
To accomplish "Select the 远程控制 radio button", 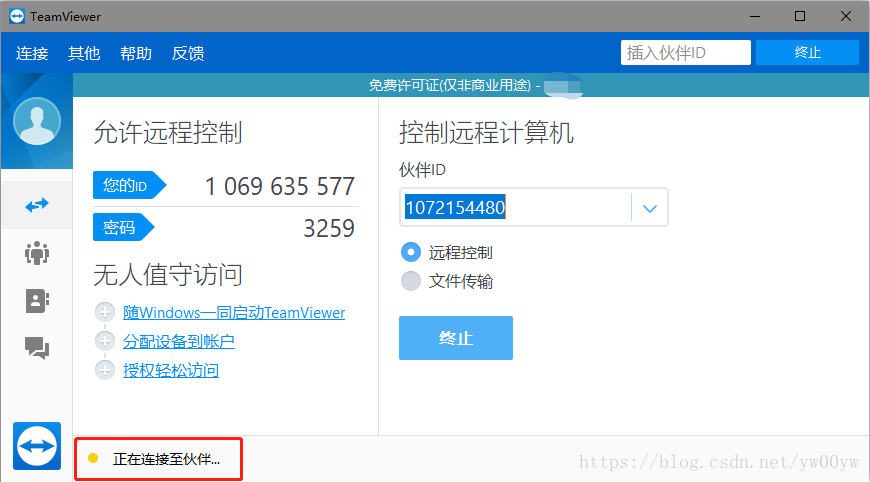I will pyautogui.click(x=411, y=252).
